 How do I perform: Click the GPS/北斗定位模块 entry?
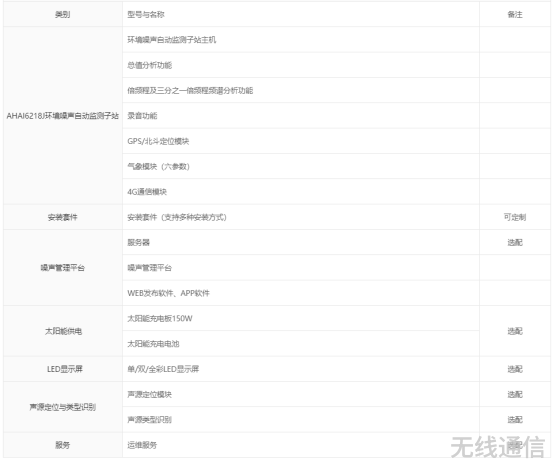tap(158, 141)
